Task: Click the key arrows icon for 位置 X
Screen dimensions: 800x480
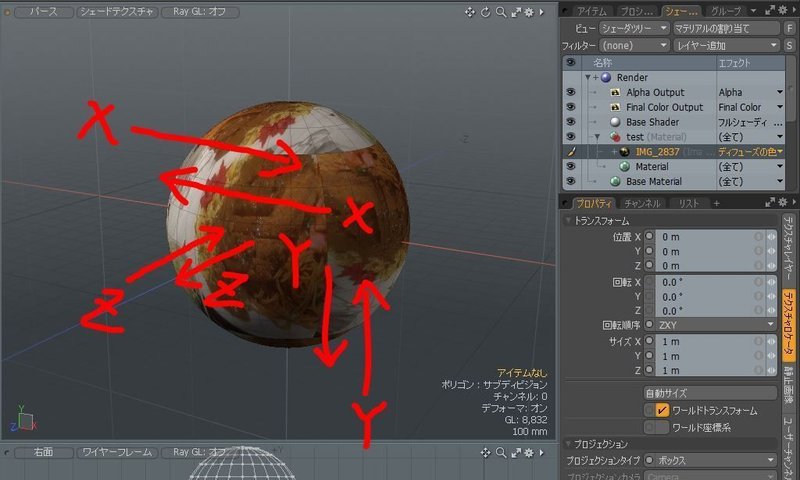Action: (771, 237)
